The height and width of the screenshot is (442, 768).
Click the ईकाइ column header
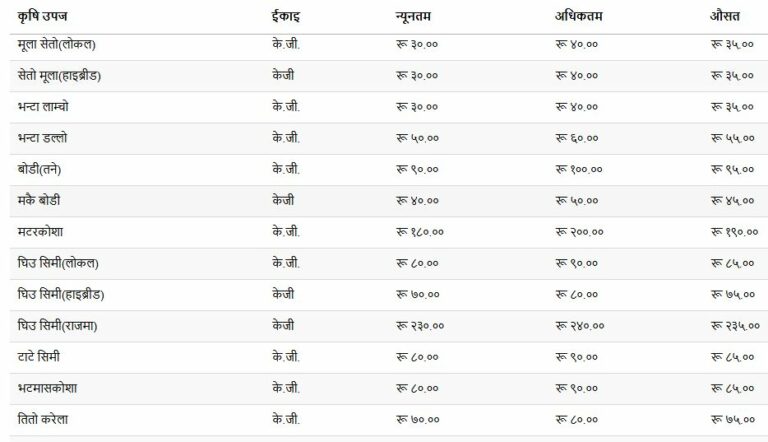286,17
